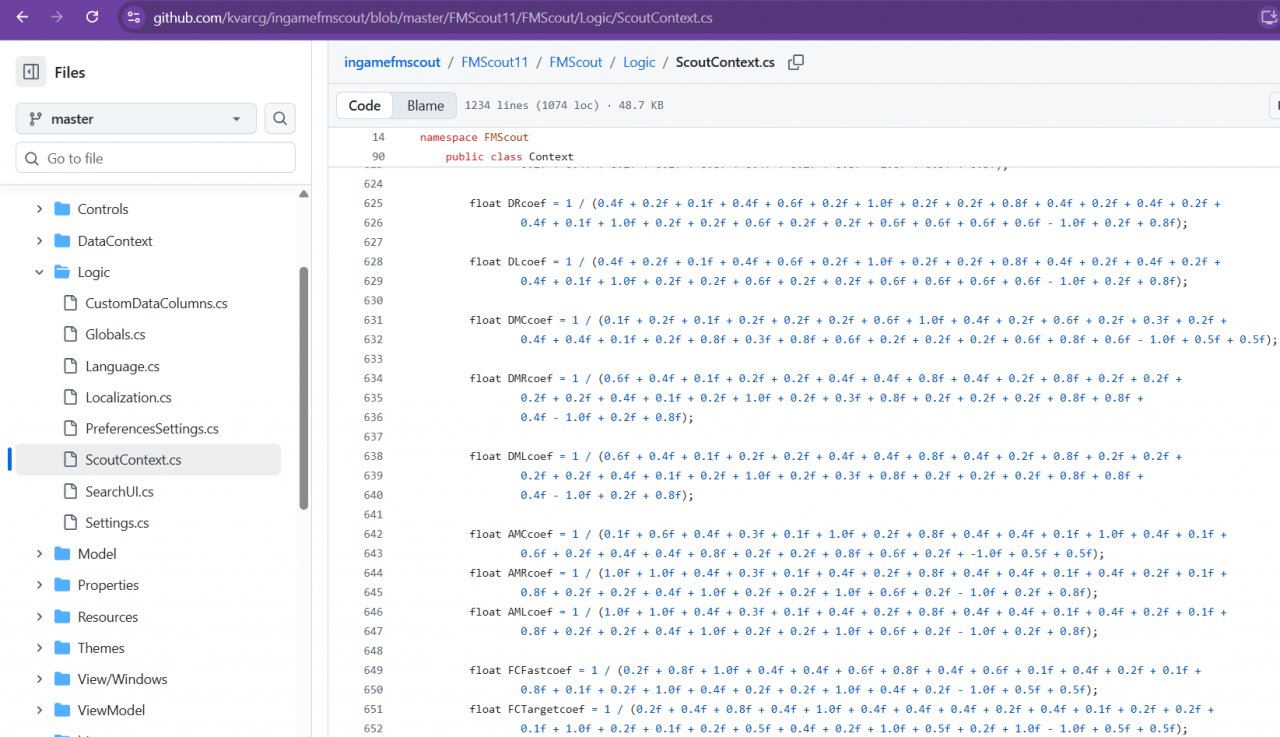Click the Resources folder icon

[x=62, y=617]
